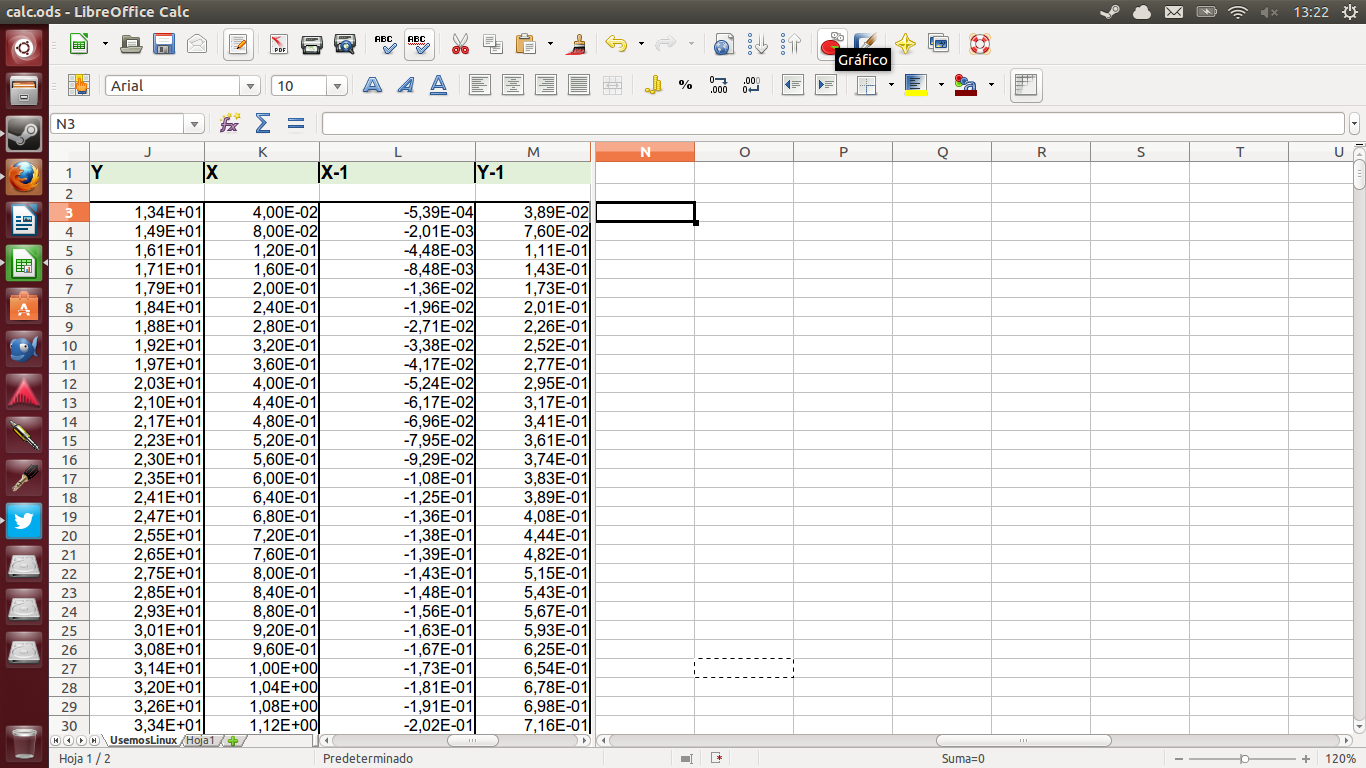Export directly as PDF

278,44
